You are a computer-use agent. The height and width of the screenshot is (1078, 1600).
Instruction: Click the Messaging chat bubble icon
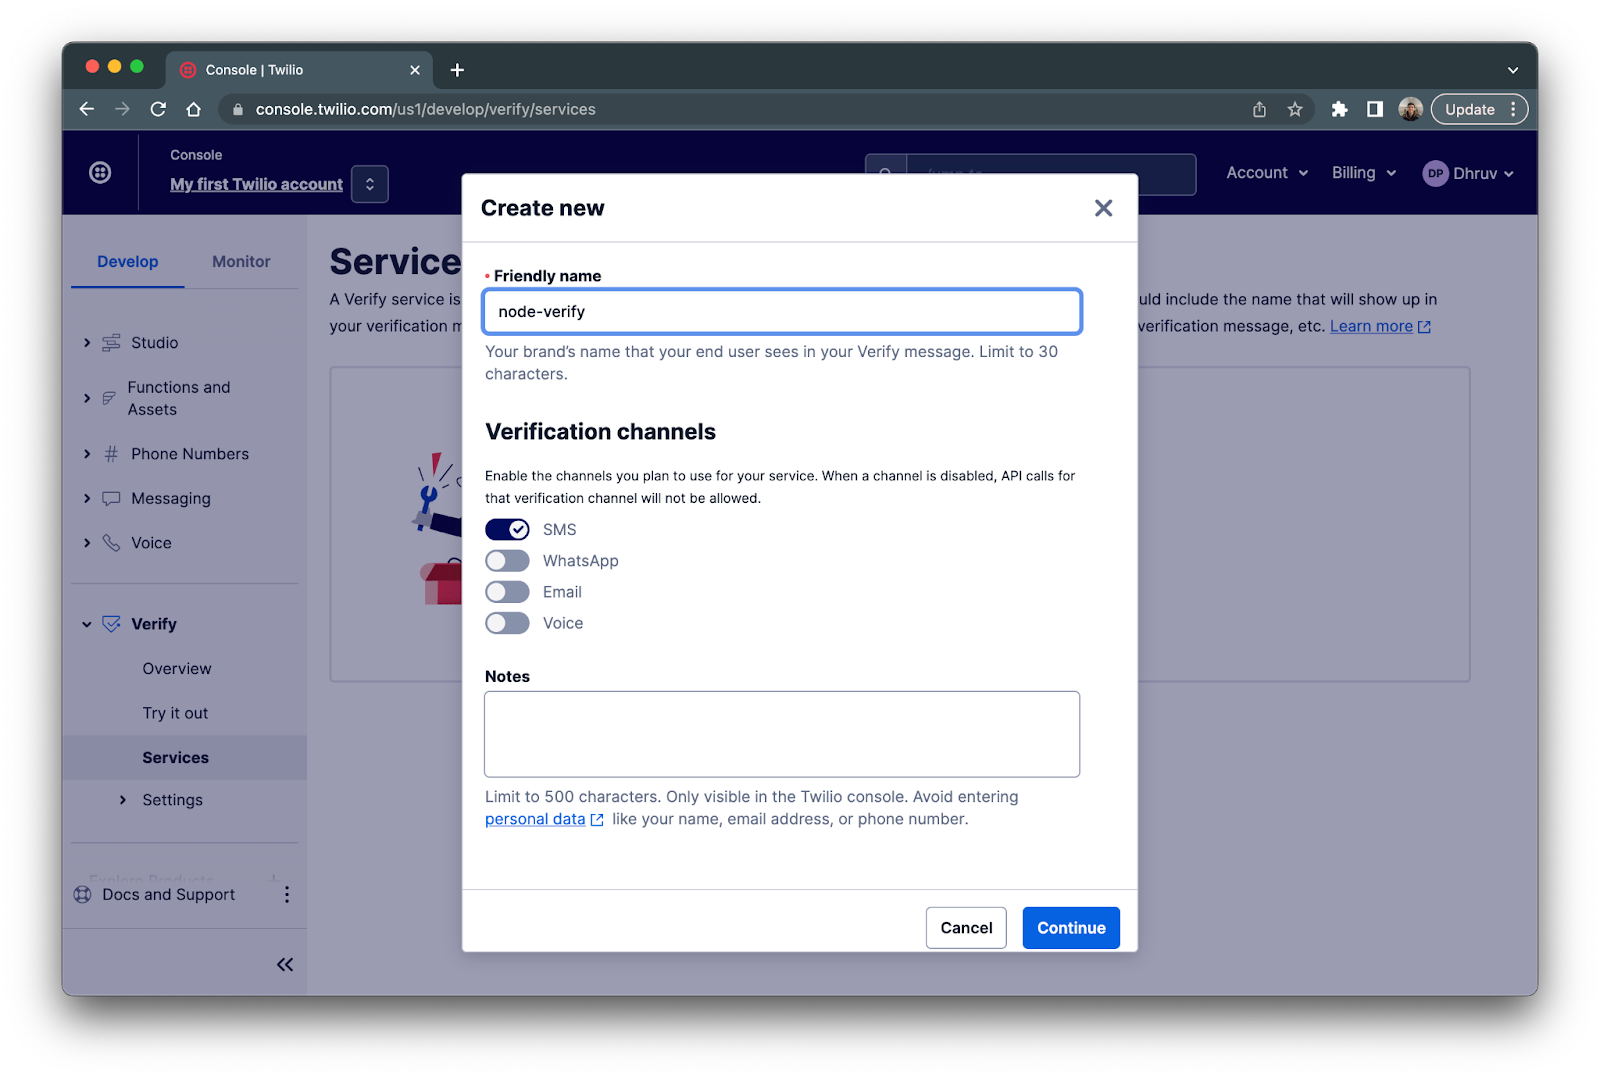click(111, 498)
